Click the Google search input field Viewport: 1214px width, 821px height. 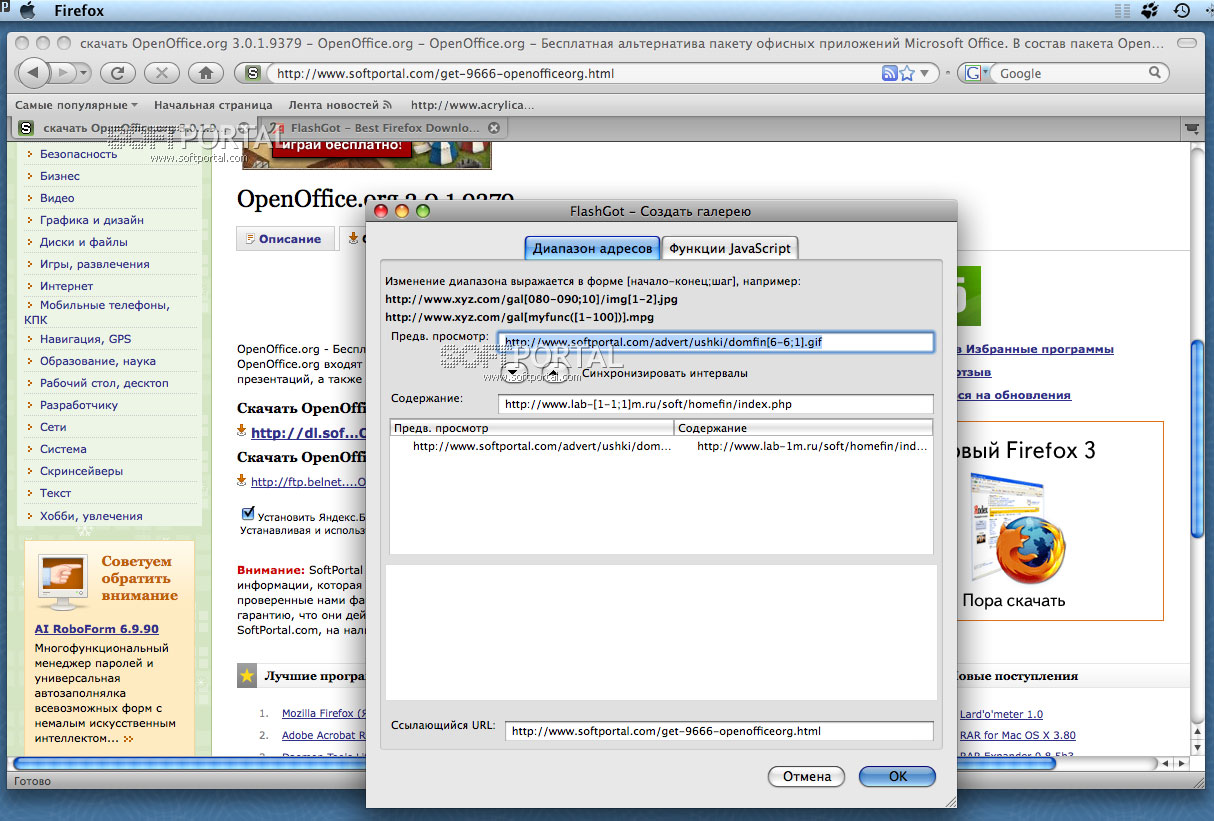click(x=1070, y=73)
